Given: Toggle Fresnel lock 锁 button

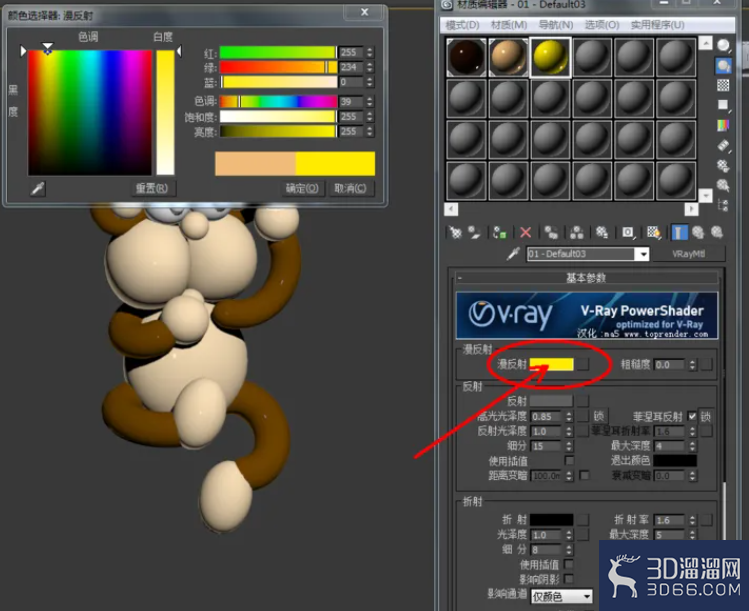Looking at the screenshot, I should (x=706, y=416).
